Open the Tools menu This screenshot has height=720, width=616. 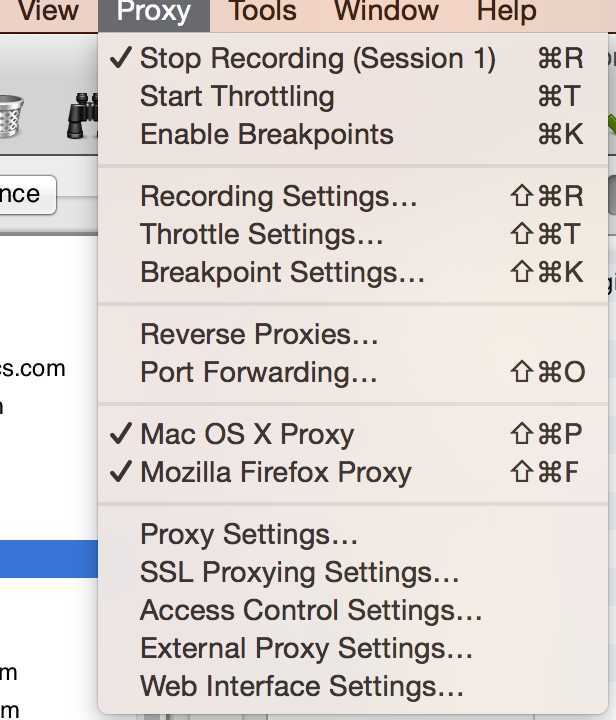tap(263, 11)
